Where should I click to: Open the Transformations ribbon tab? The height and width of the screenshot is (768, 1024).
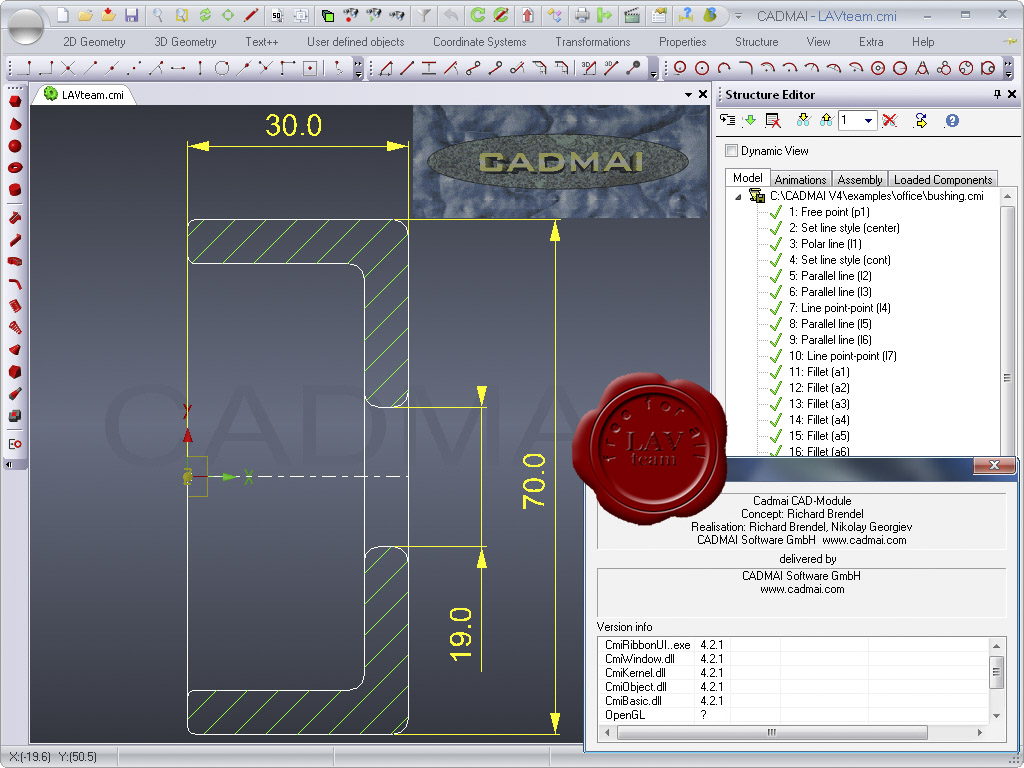click(592, 42)
